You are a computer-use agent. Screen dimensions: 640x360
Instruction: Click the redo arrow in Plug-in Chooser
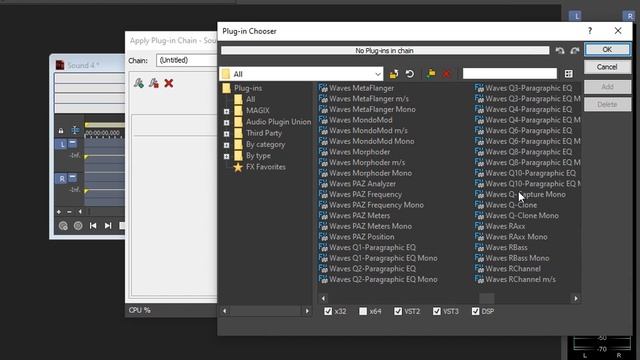[x=575, y=51]
